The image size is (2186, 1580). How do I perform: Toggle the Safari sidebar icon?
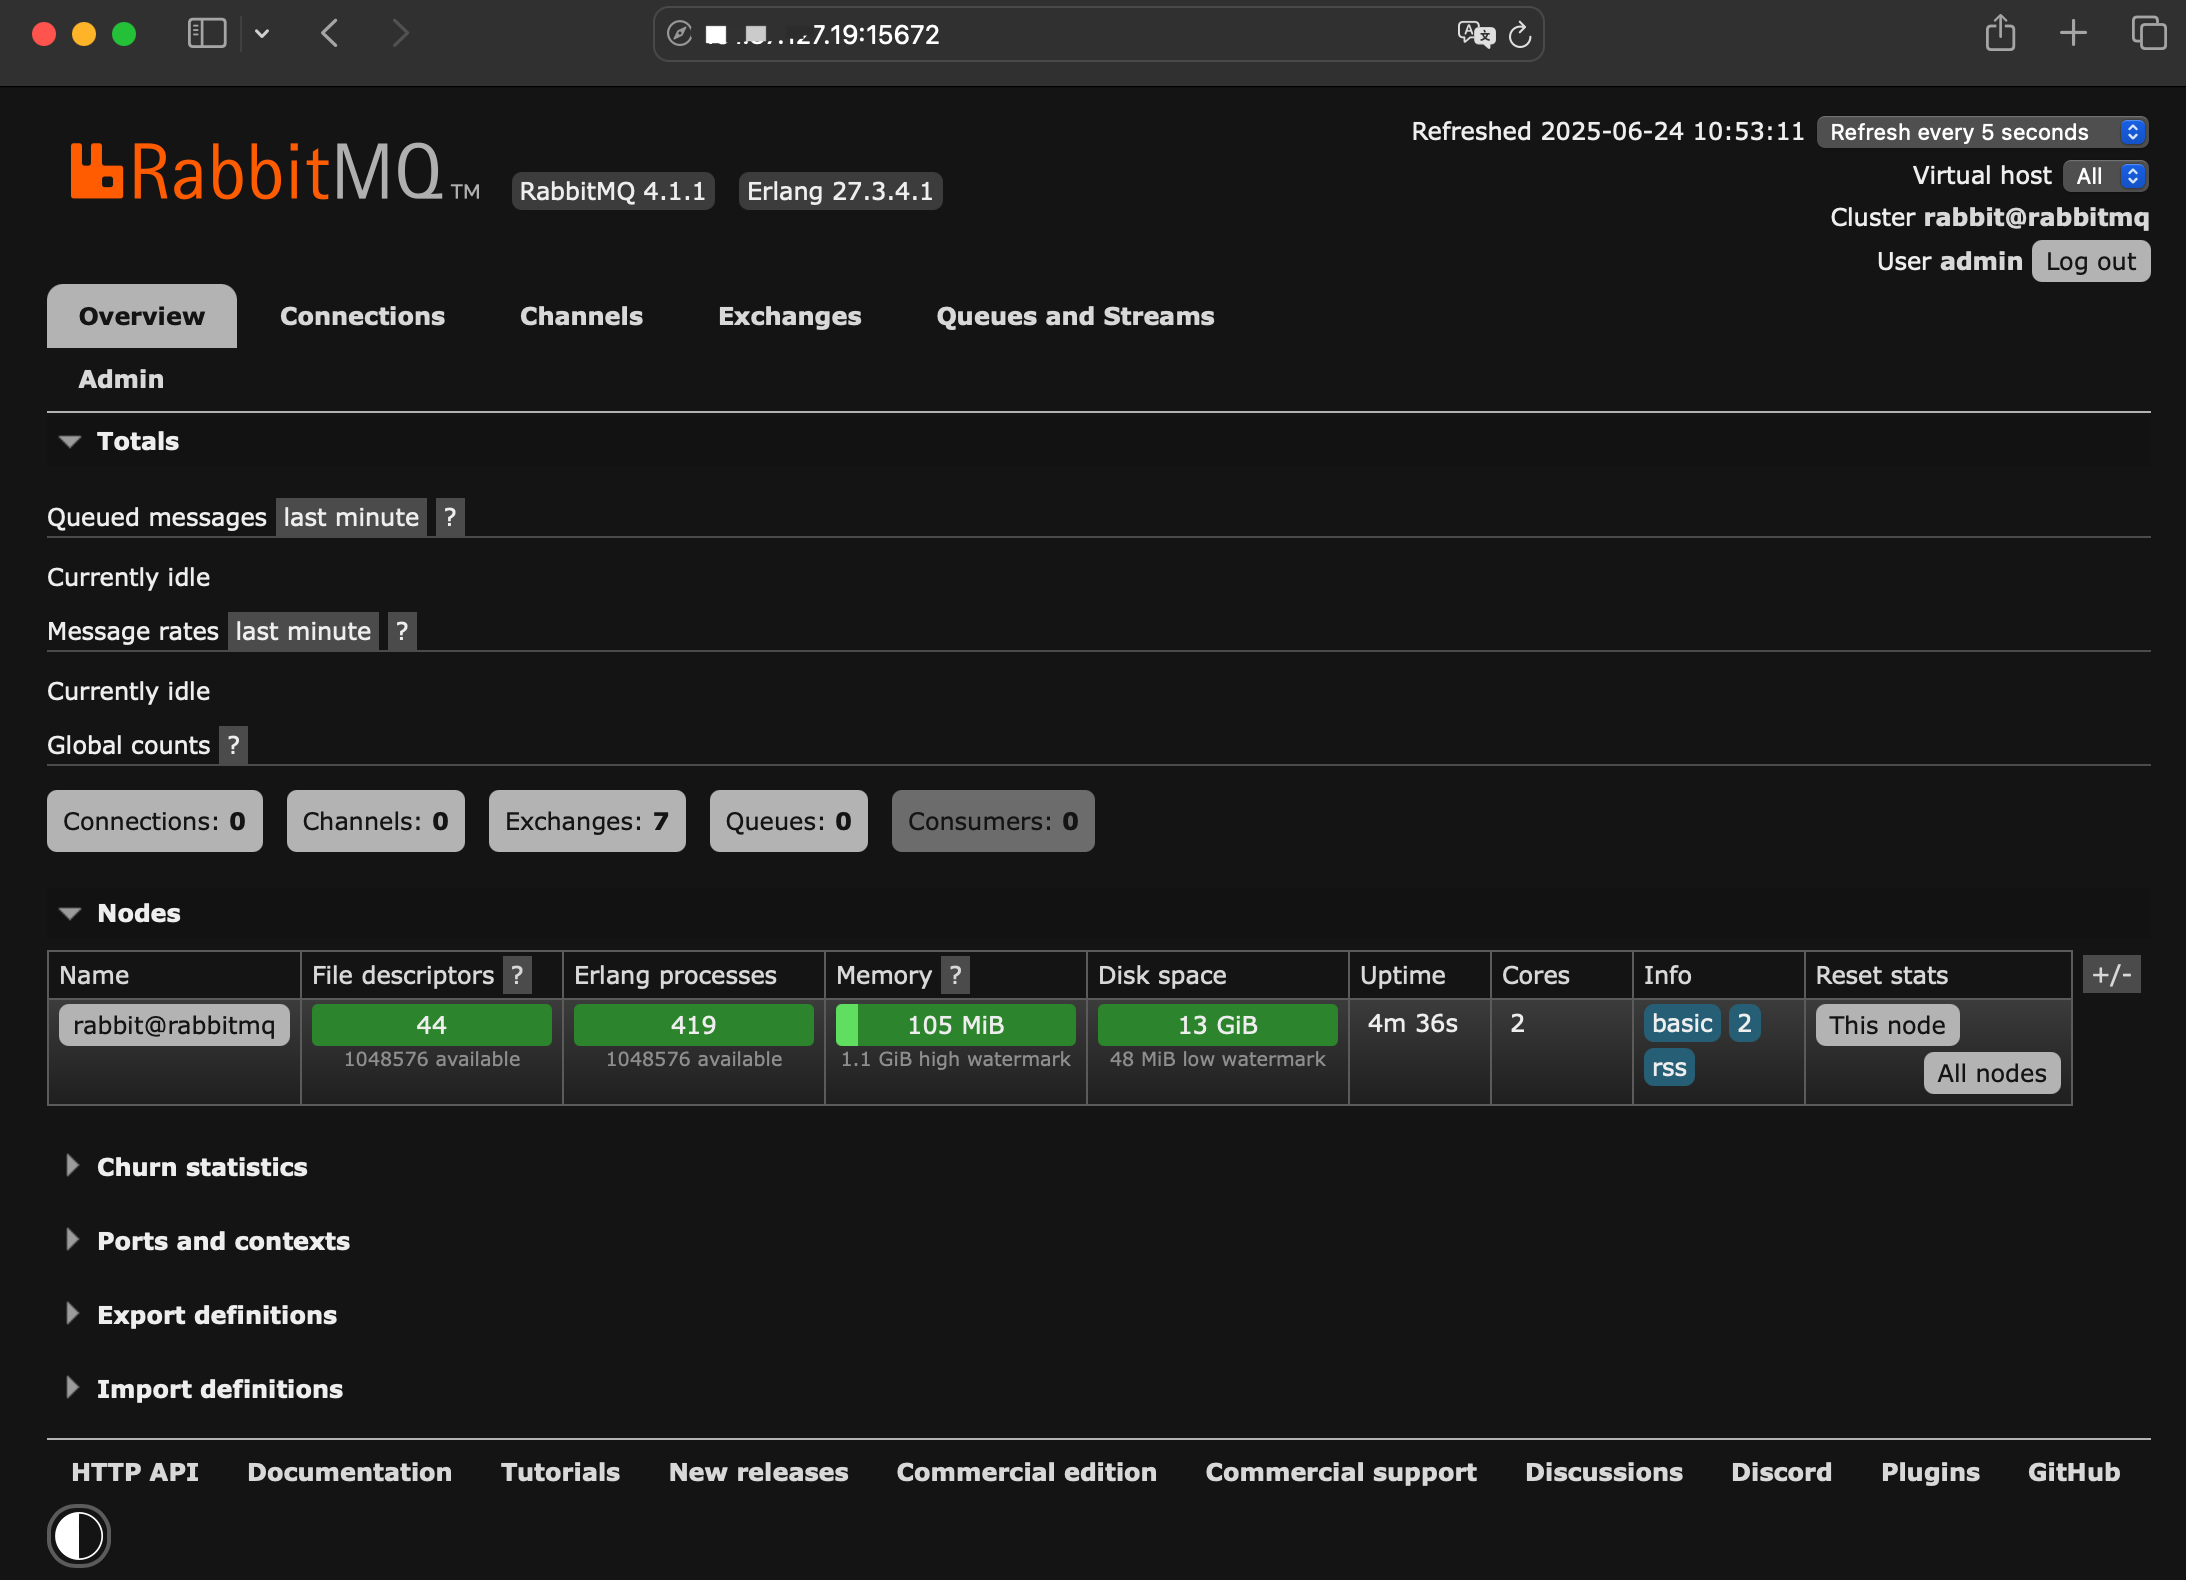[207, 34]
